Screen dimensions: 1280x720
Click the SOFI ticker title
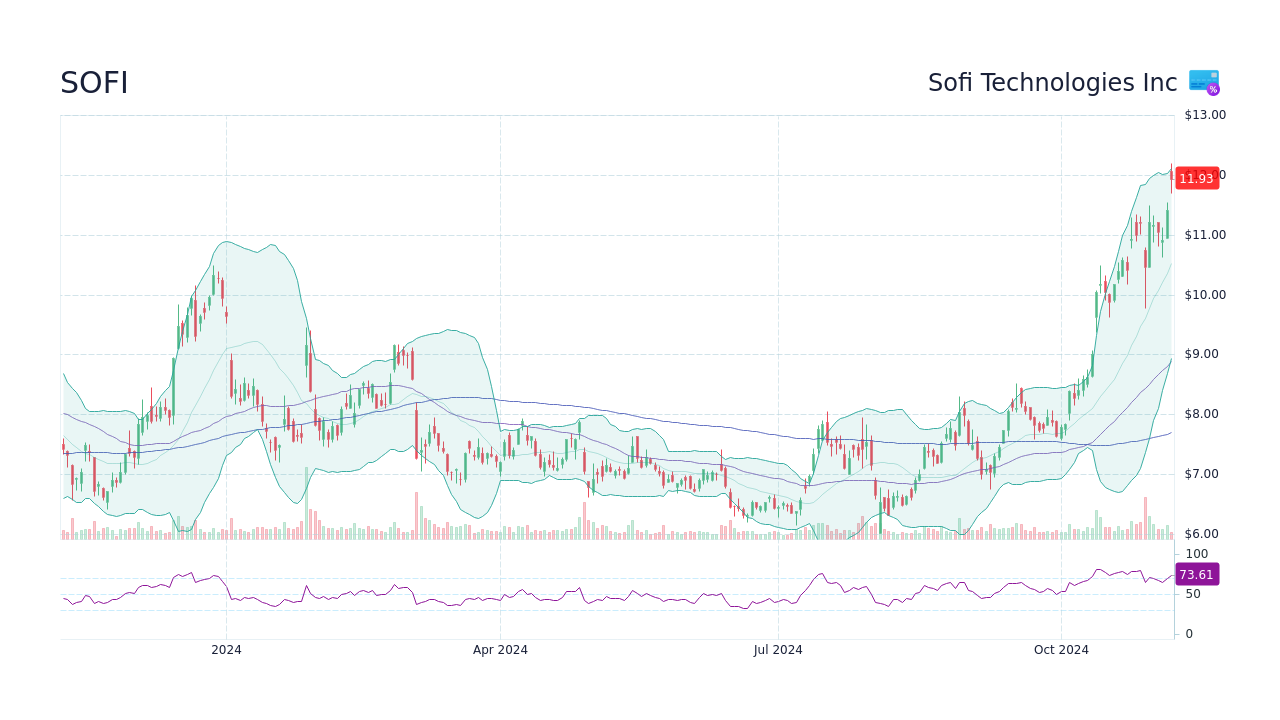point(94,84)
